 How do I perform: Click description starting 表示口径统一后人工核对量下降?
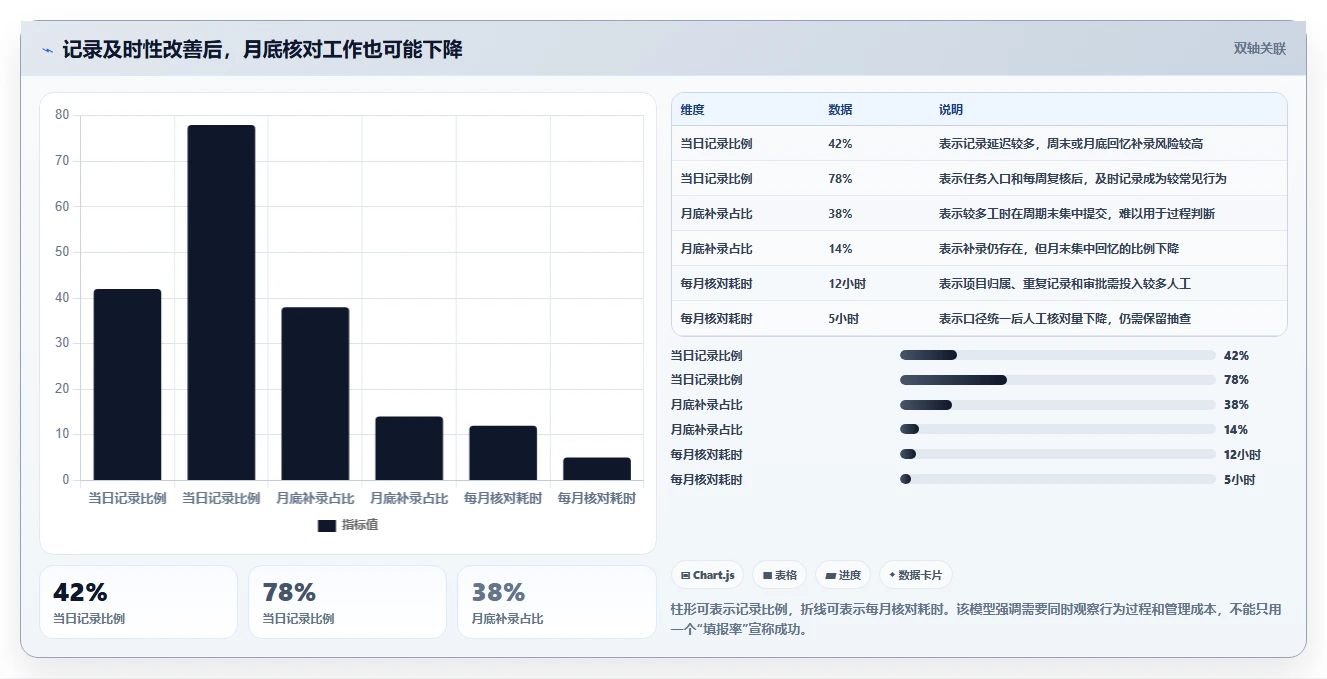(x=1064, y=319)
